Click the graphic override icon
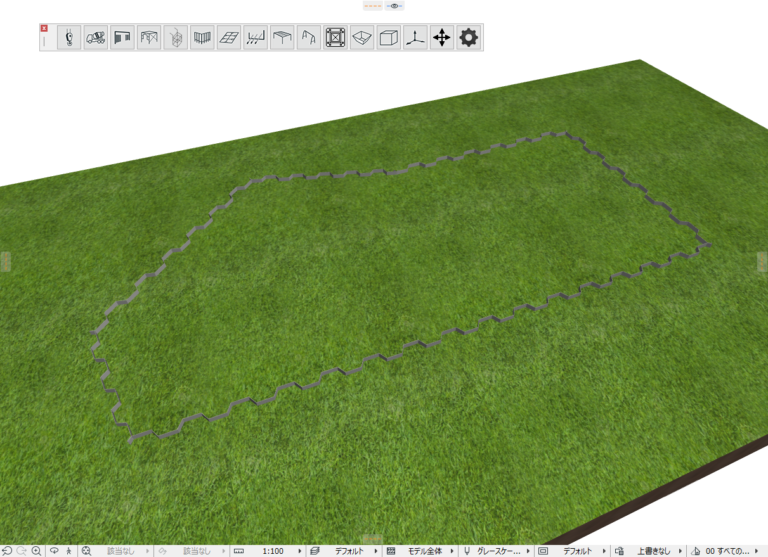The width and height of the screenshot is (768, 557). (620, 551)
